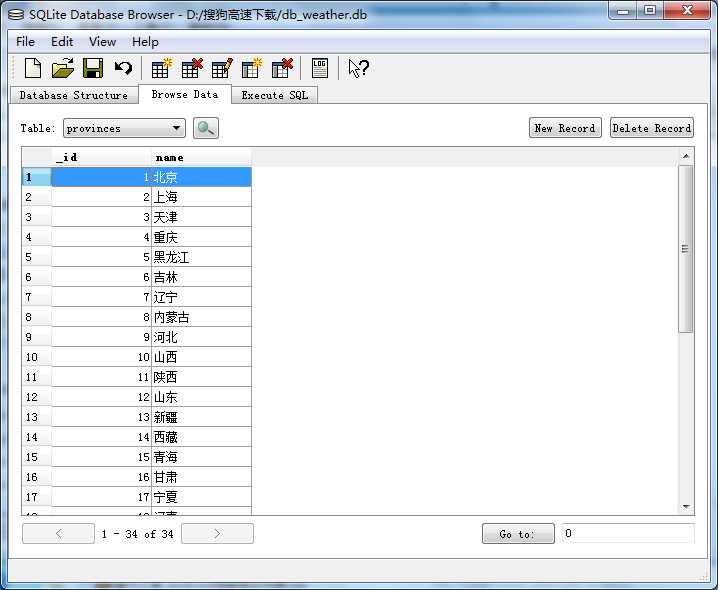Click the _id cell with value 3
This screenshot has height=590, width=718.
click(x=101, y=217)
